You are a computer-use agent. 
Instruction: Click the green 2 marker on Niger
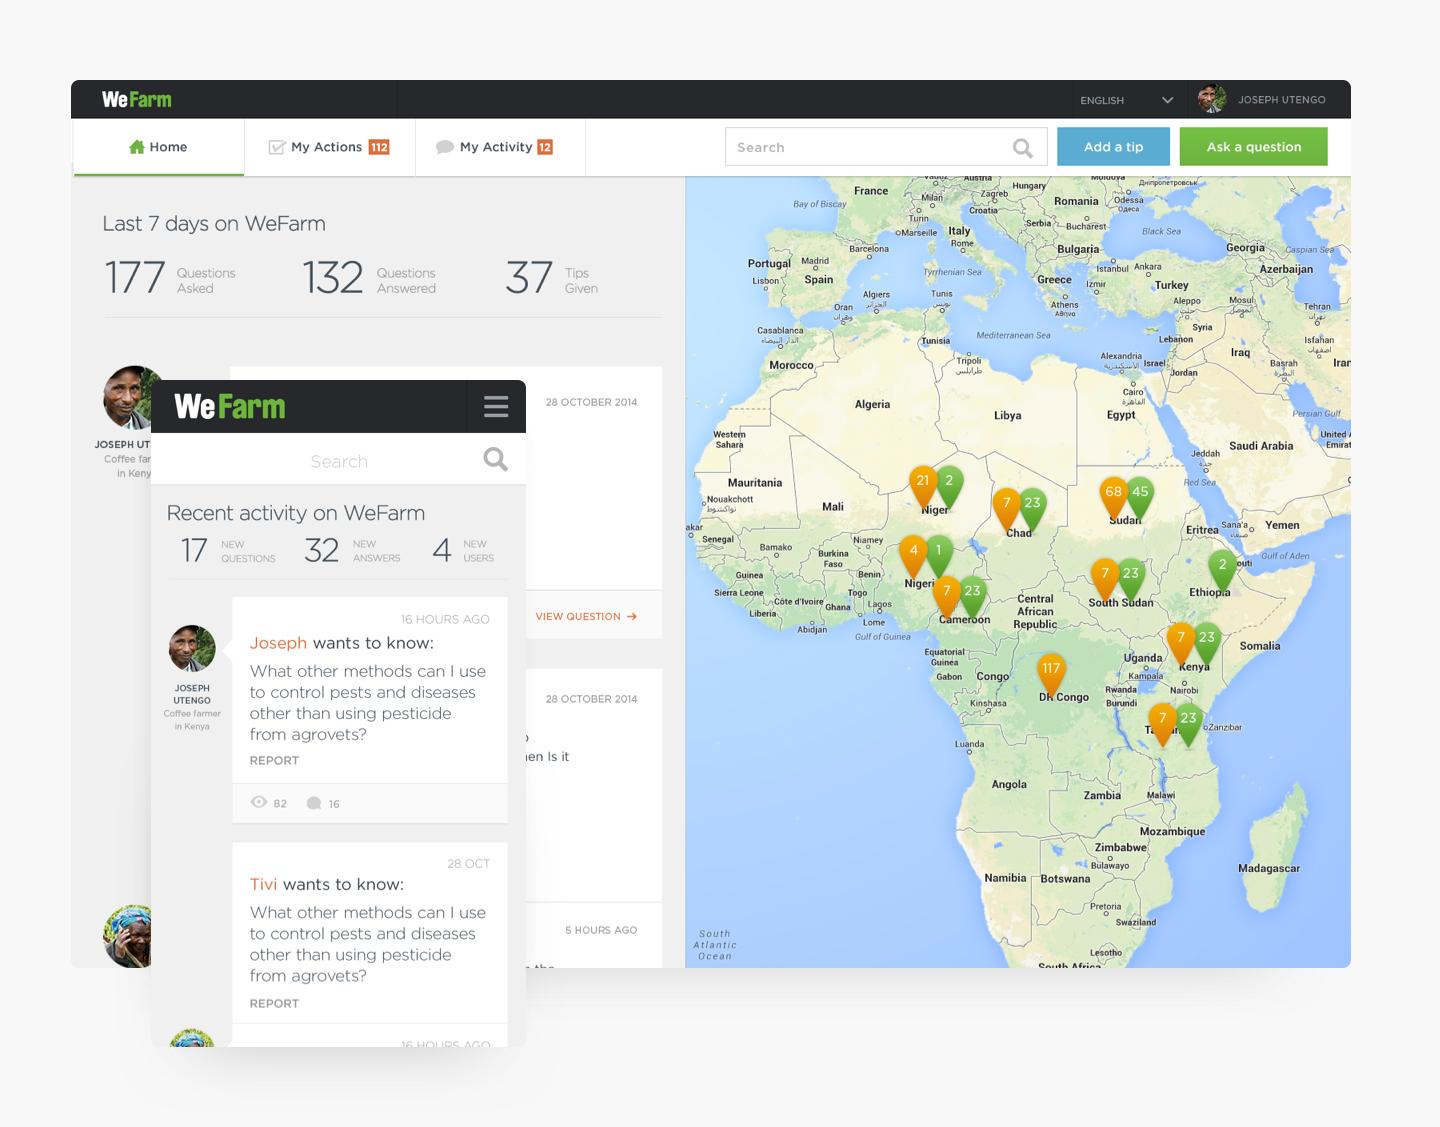[949, 484]
